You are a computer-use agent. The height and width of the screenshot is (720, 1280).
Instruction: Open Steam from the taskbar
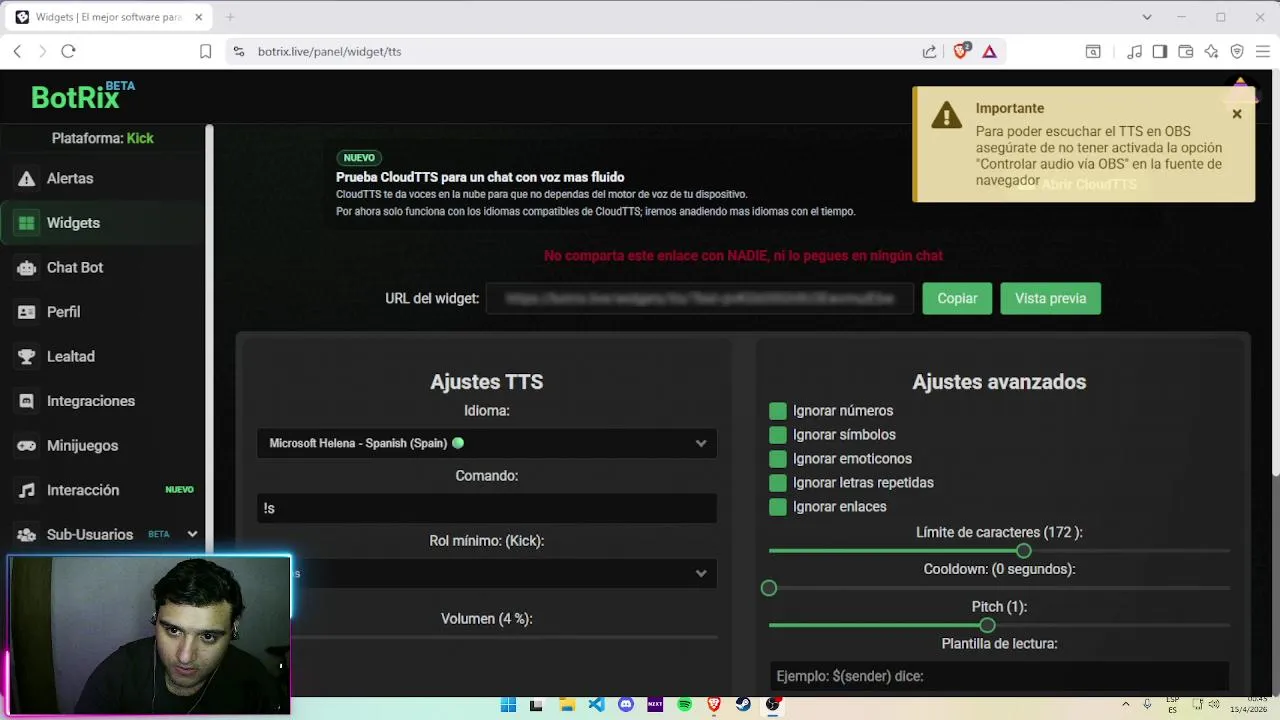click(743, 705)
